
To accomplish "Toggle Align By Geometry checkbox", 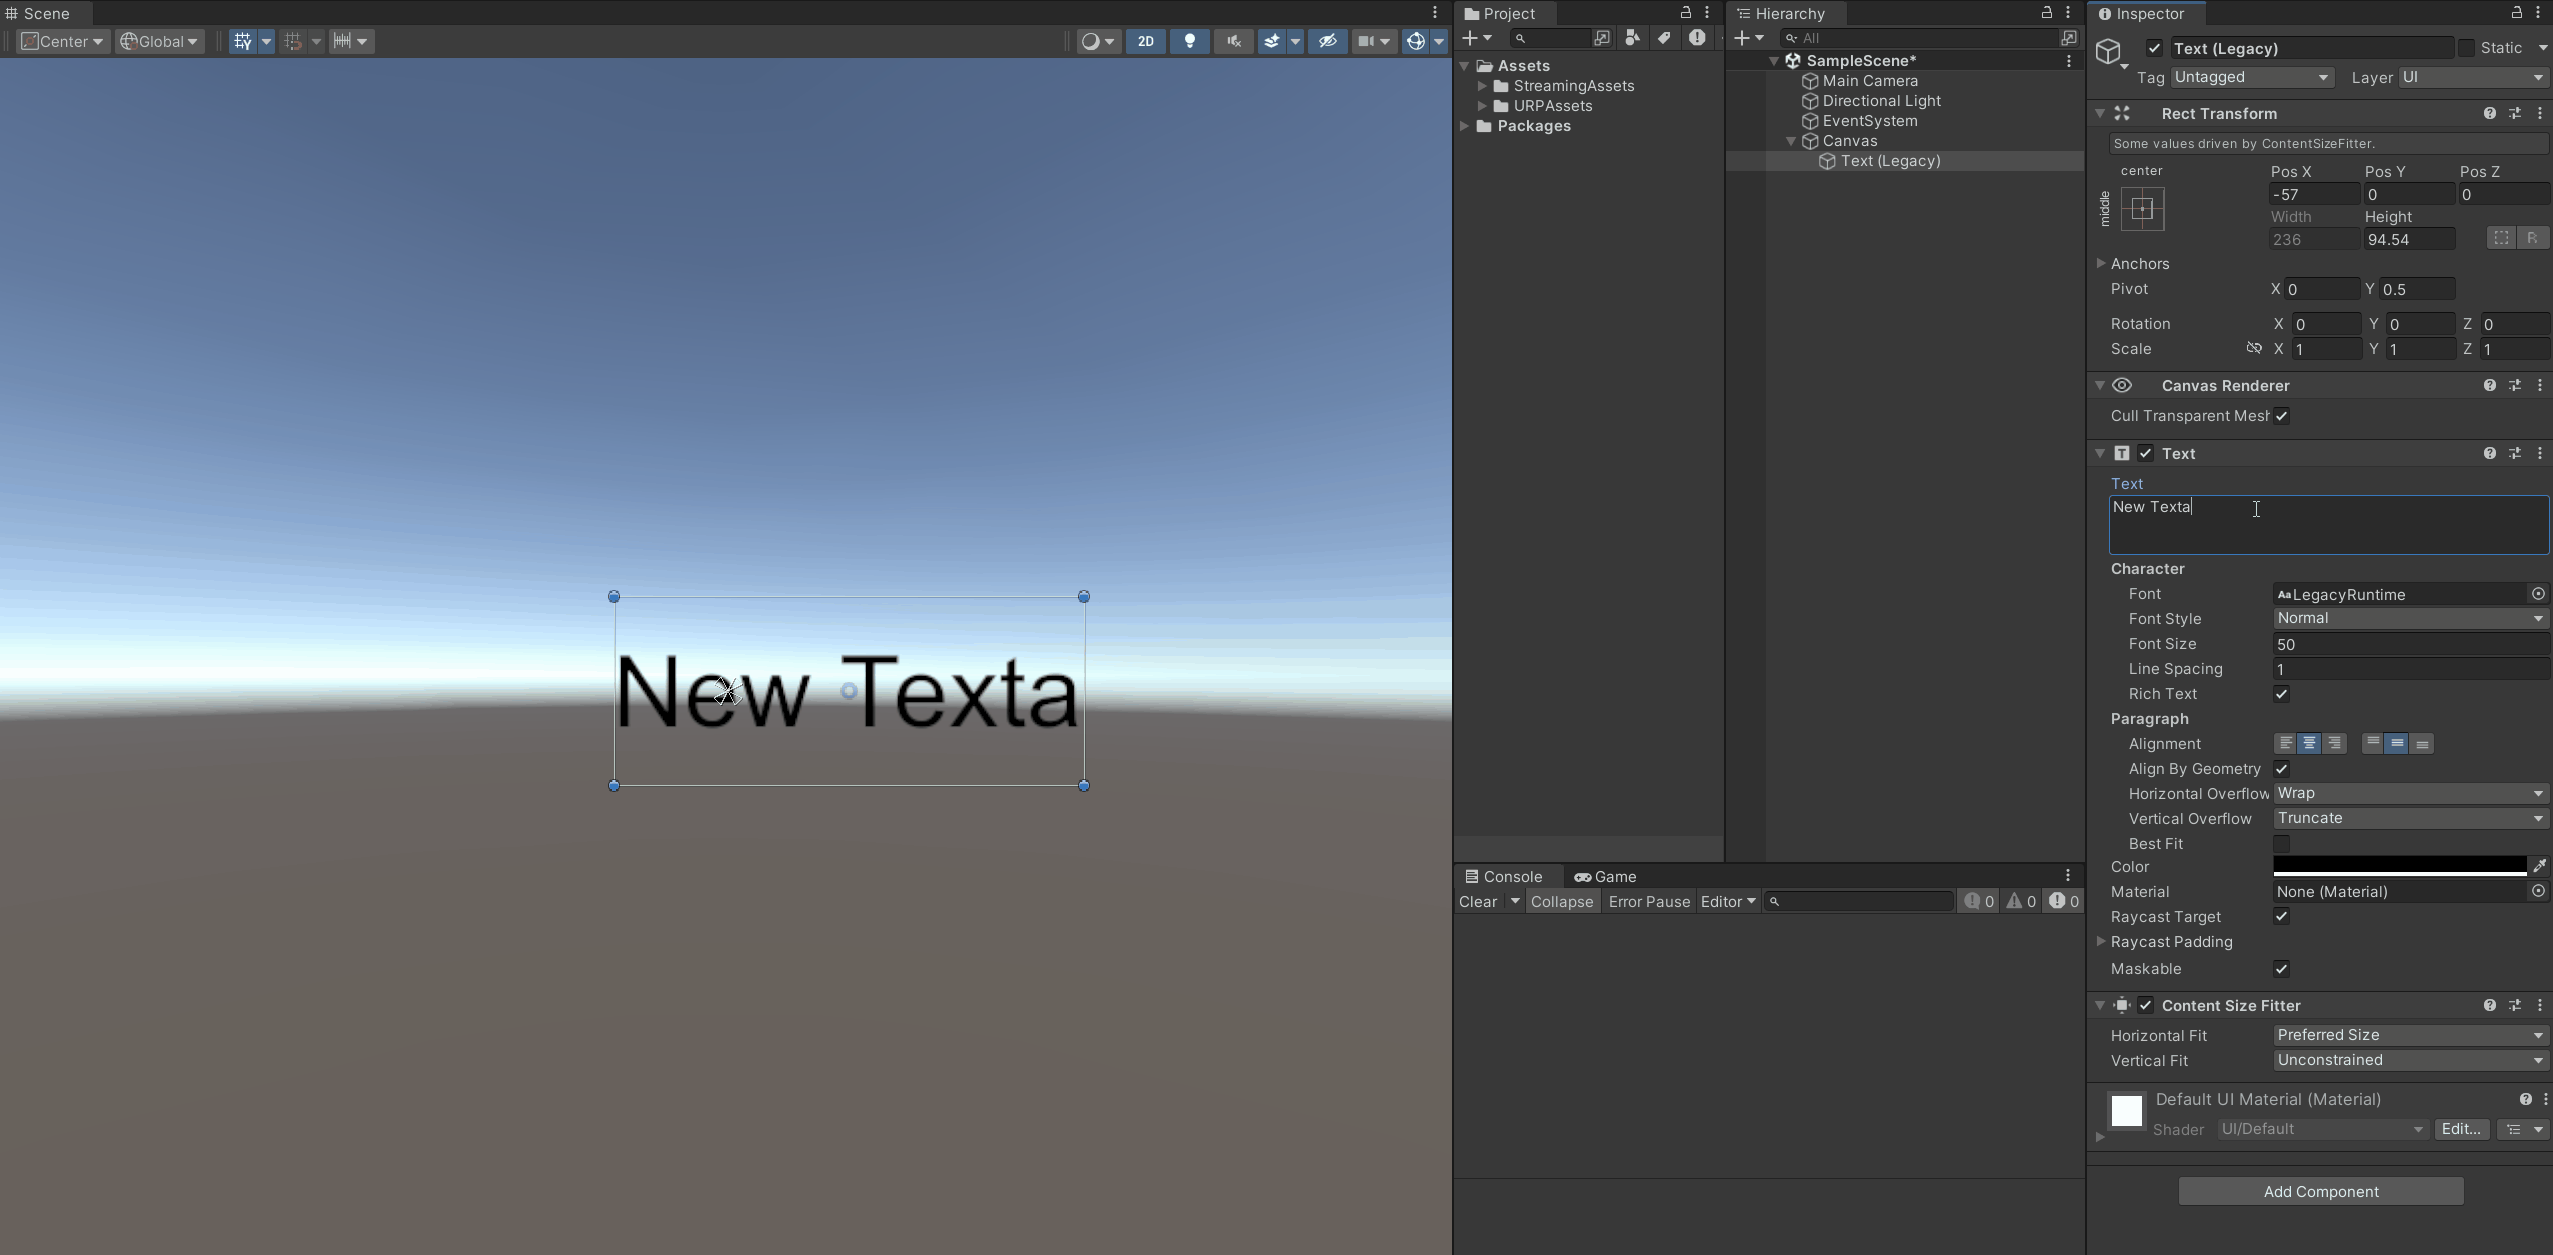I will 2281,769.
